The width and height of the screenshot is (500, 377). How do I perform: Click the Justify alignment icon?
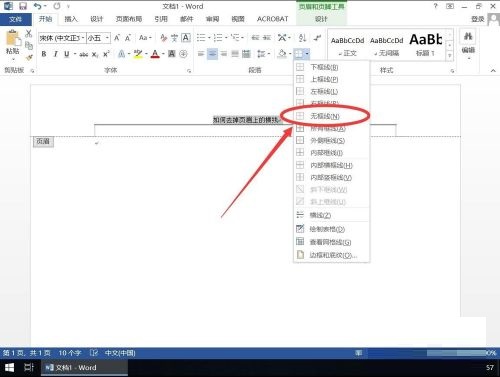tap(235, 54)
